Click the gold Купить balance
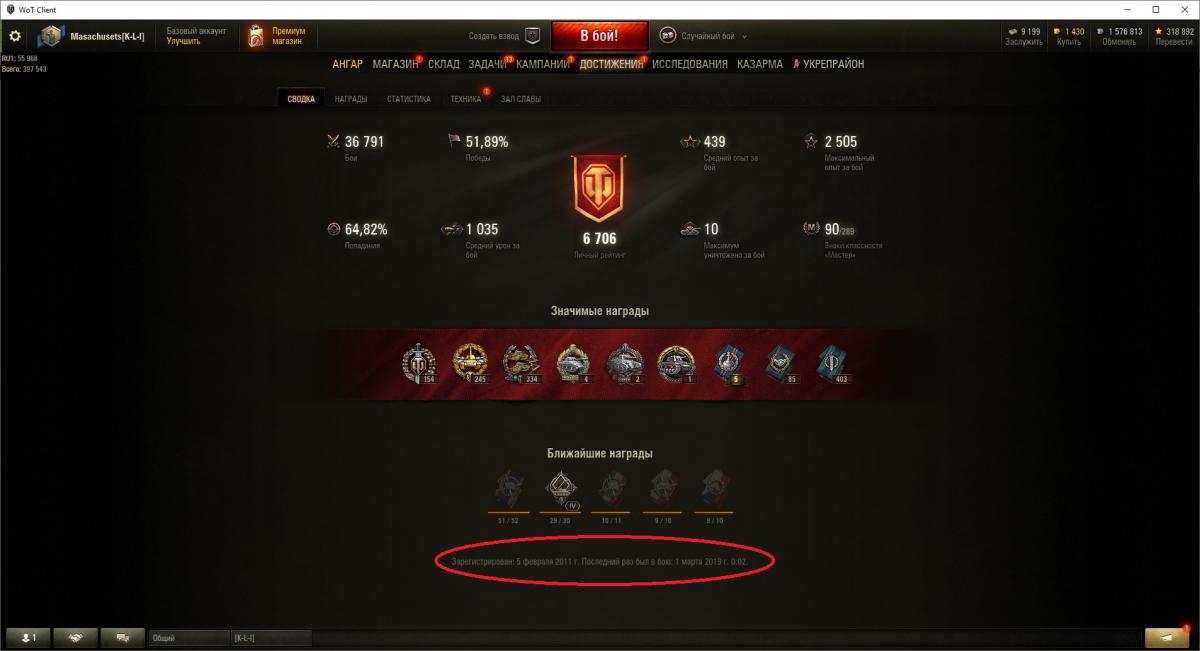This screenshot has height=651, width=1200. coord(1068,37)
